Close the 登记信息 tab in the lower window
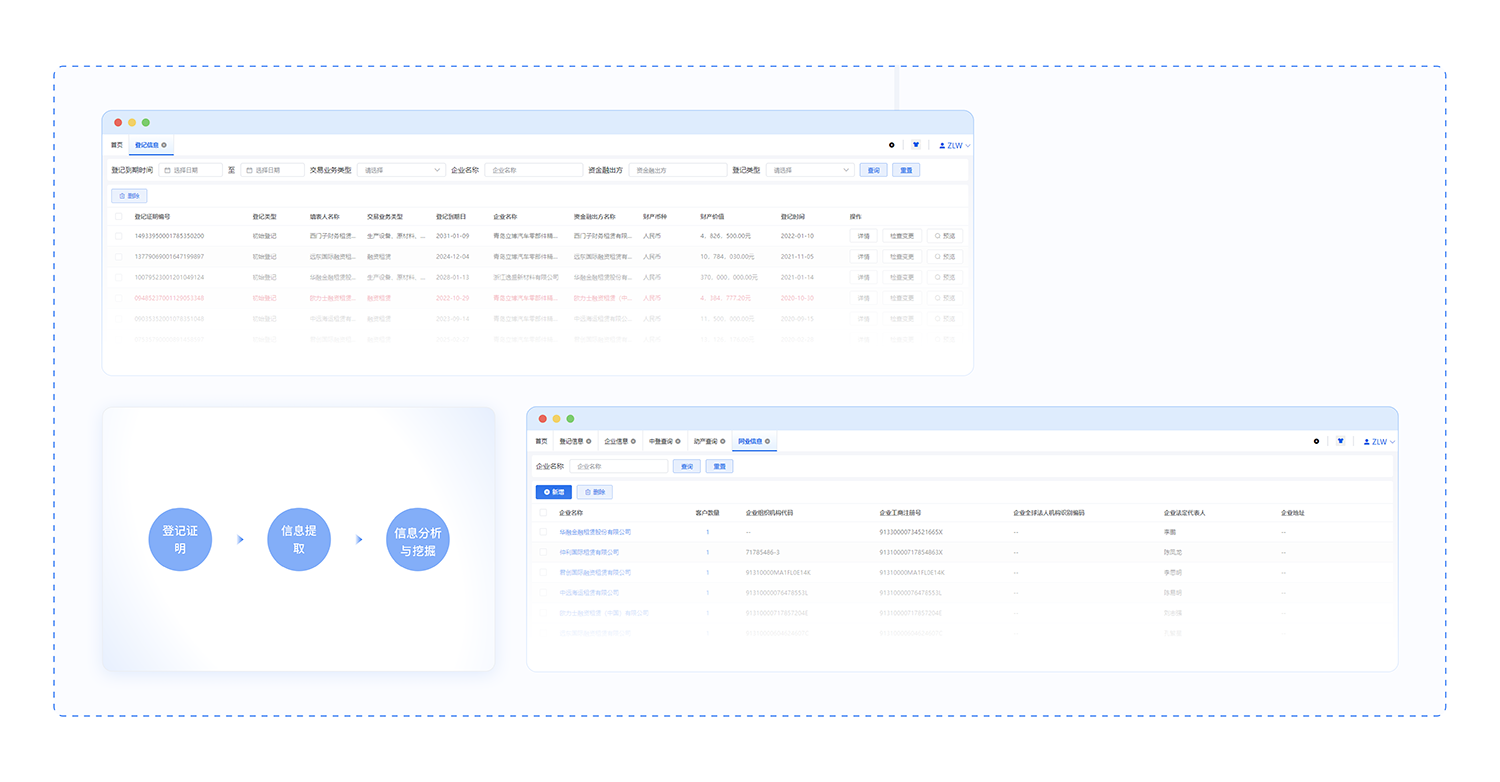Image resolution: width=1500 pixels, height=782 pixels. 589,441
